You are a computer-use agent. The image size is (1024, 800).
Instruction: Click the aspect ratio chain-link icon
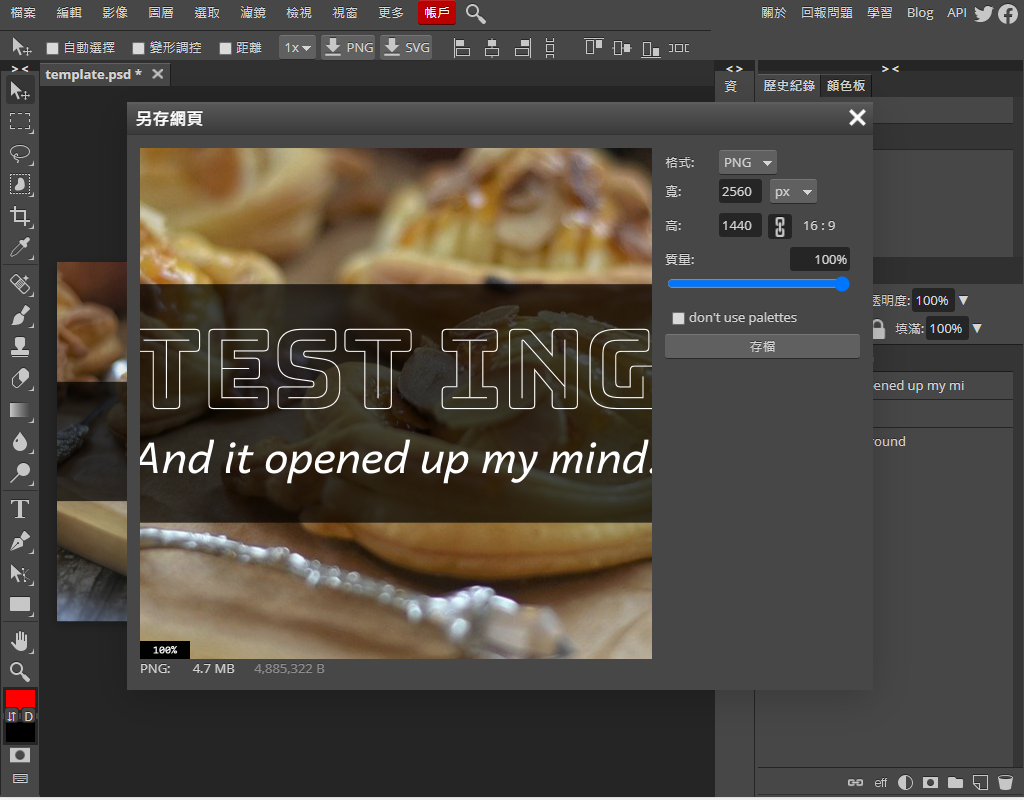[x=780, y=226]
